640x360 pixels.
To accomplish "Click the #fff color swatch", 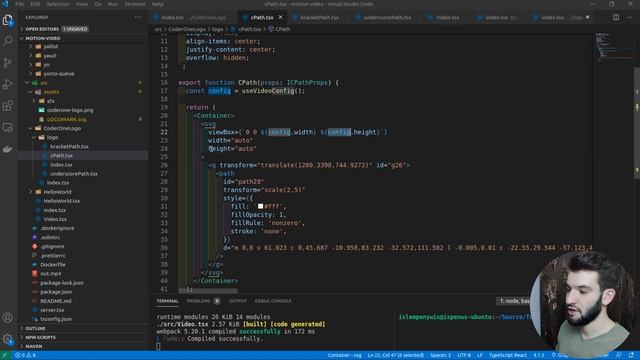I will [x=260, y=207].
